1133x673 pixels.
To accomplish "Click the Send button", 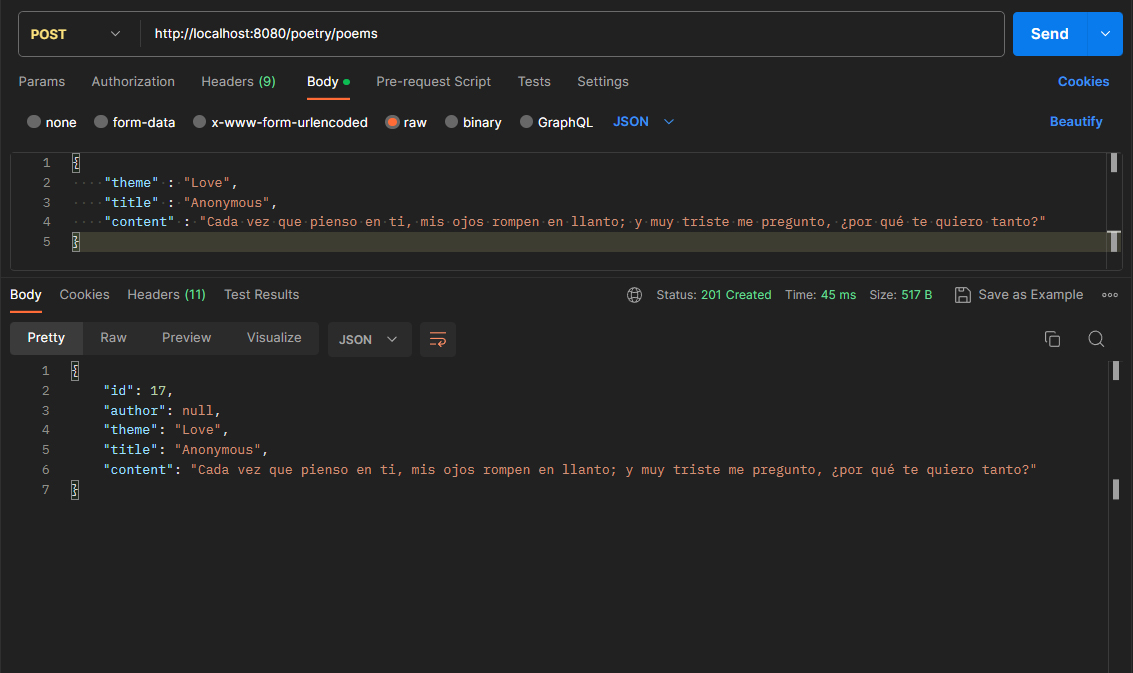I will coord(1049,34).
